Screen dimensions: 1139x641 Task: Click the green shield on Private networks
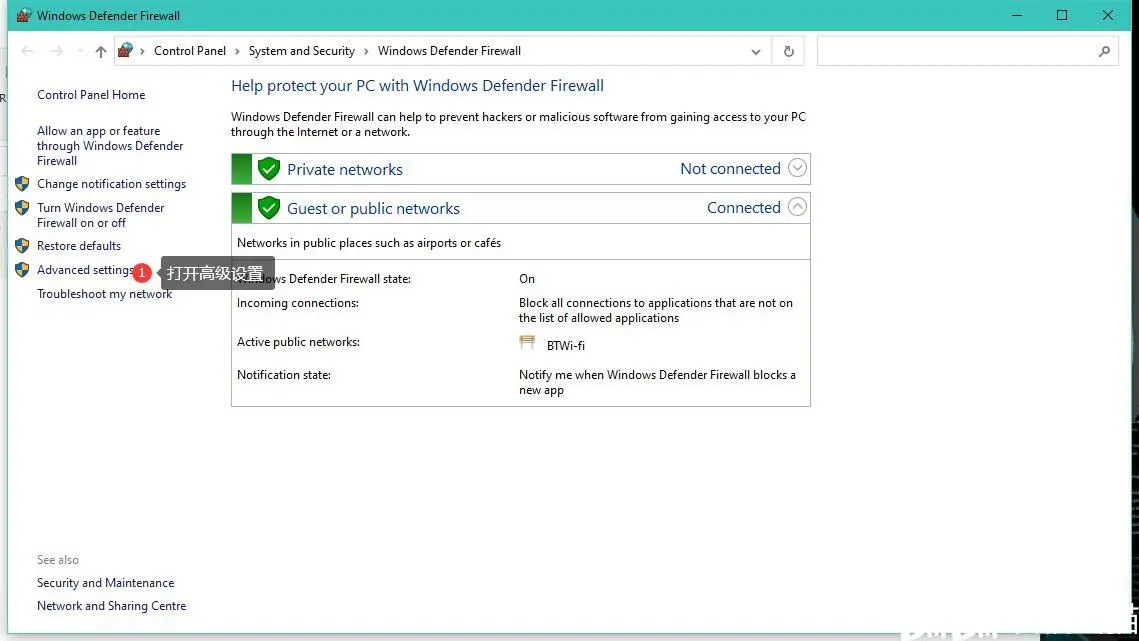pos(268,168)
